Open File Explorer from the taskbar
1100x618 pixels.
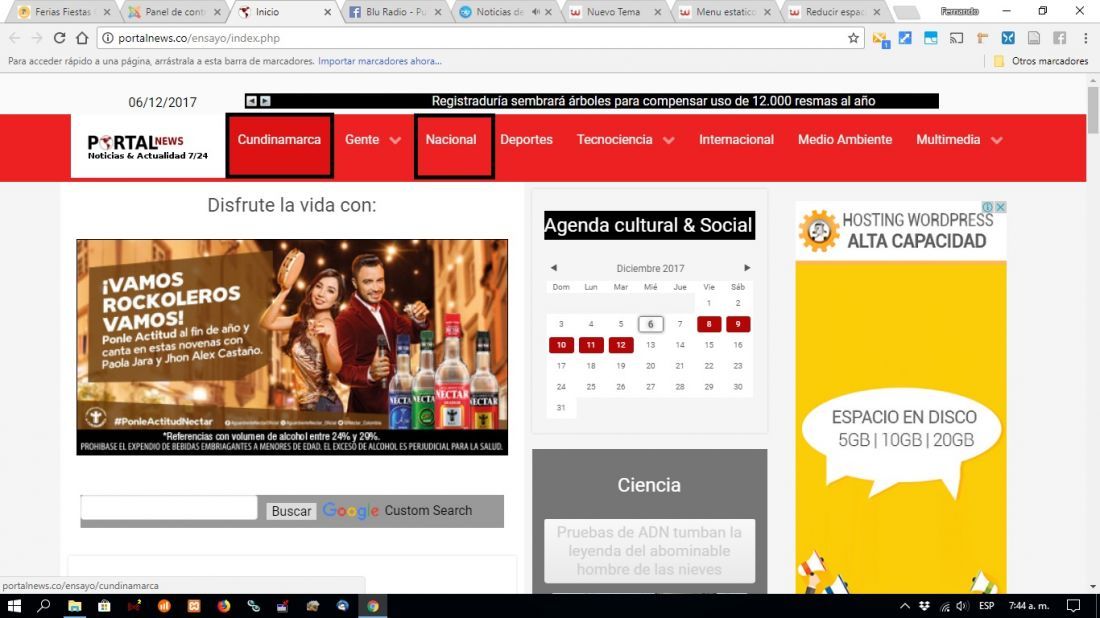coord(74,605)
